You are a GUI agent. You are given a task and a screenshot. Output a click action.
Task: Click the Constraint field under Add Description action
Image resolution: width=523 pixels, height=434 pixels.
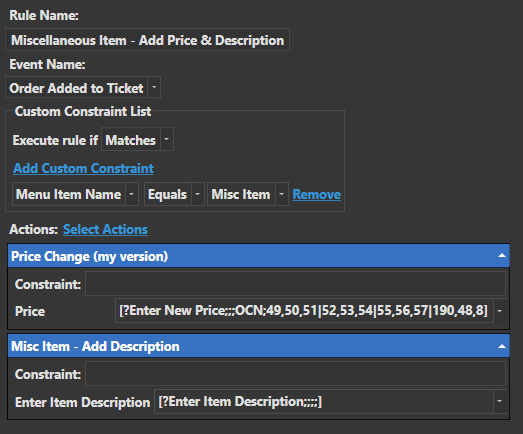(x=296, y=374)
